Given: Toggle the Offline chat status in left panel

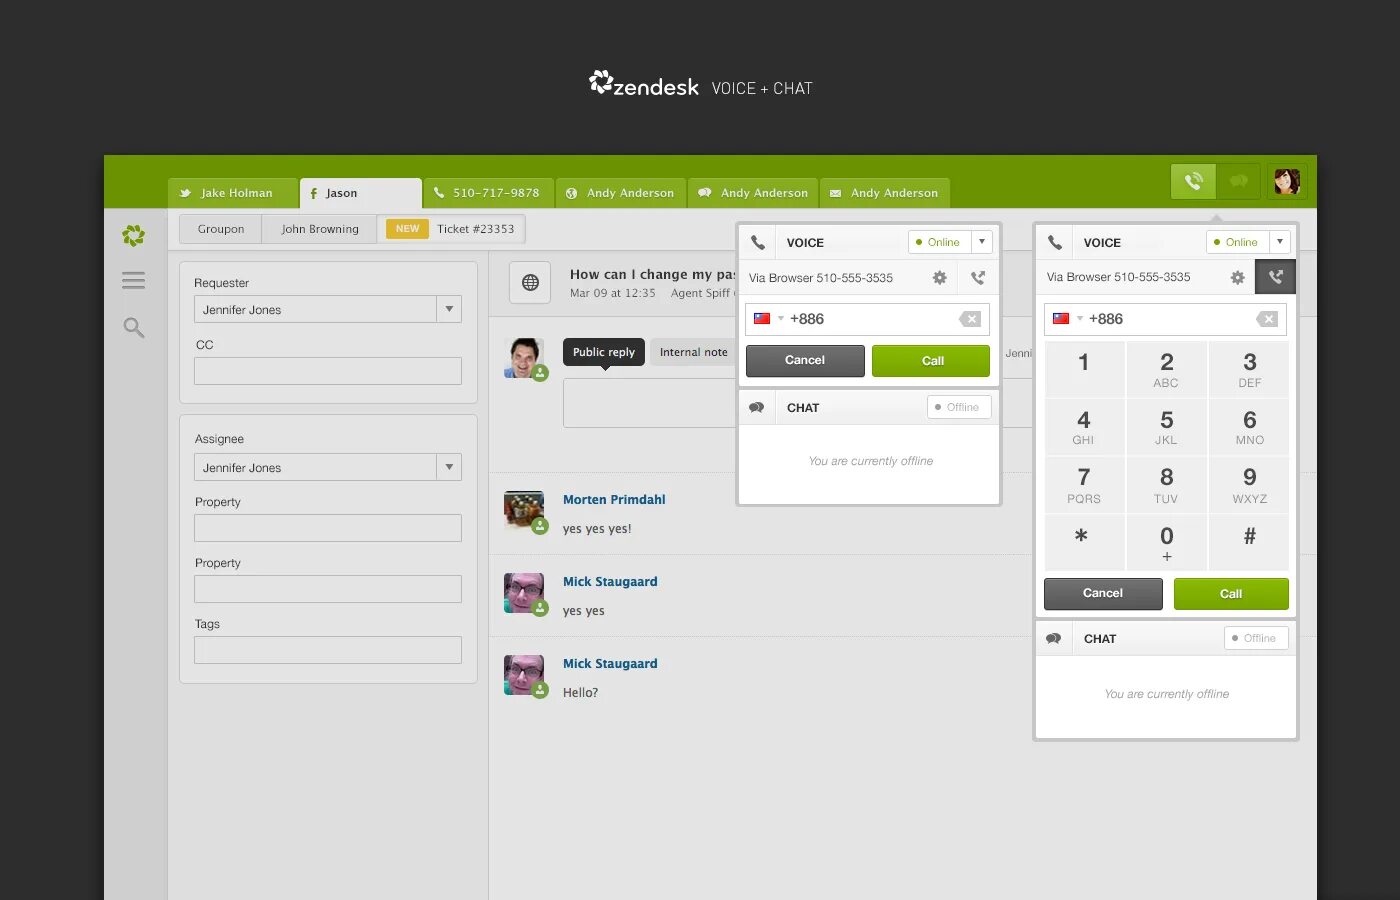Looking at the screenshot, I should (x=959, y=407).
